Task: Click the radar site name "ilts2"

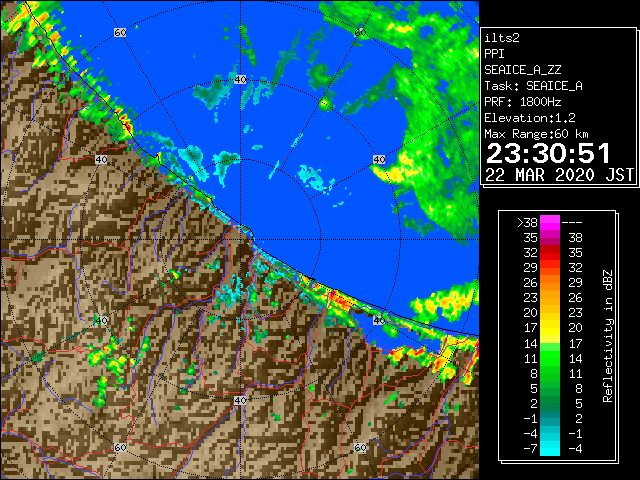Action: (x=502, y=38)
